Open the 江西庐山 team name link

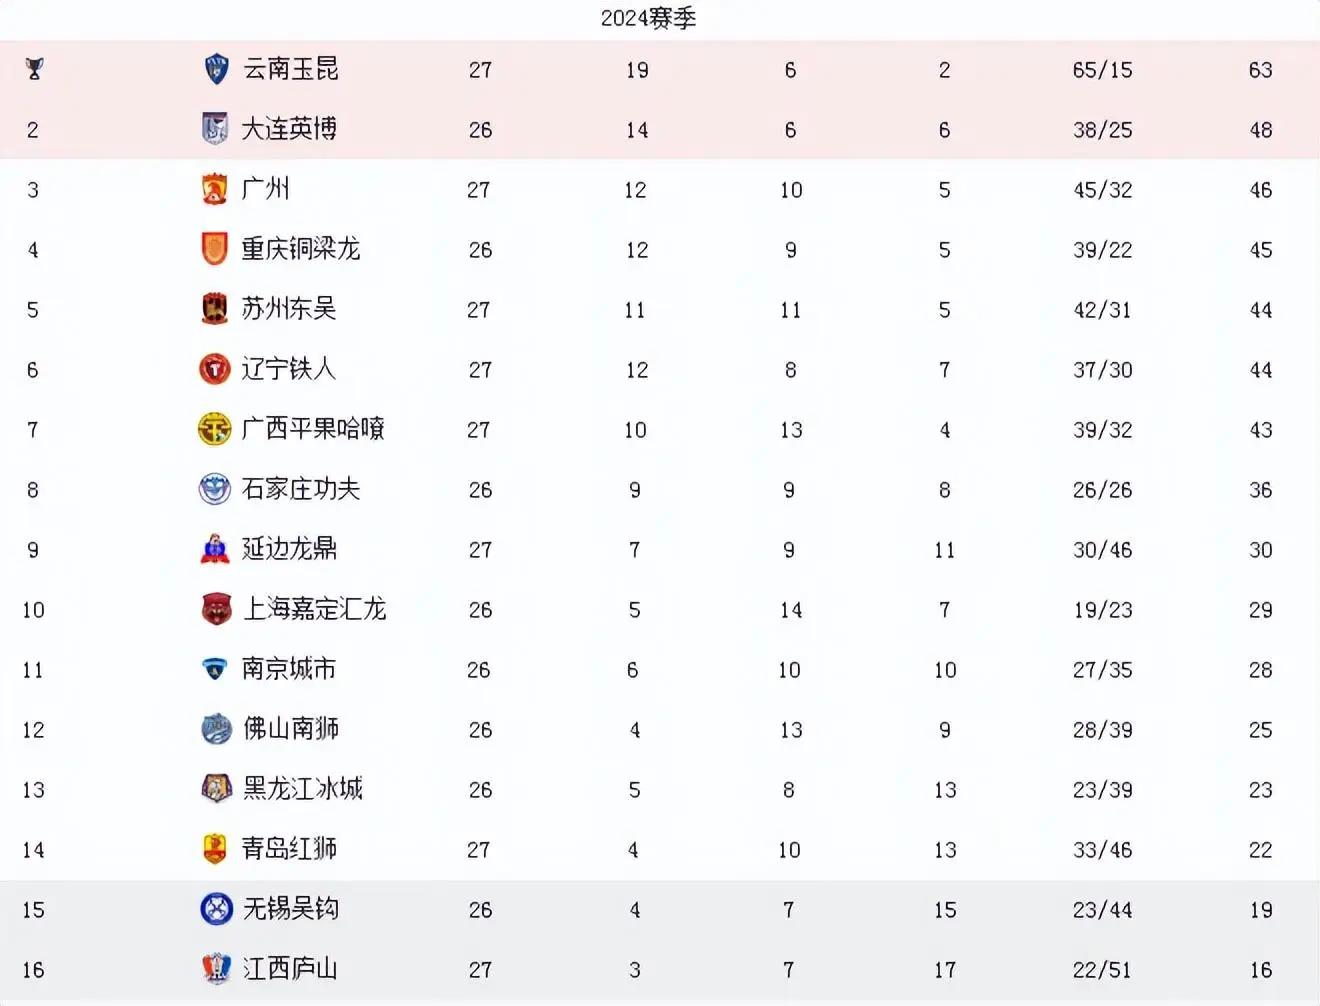(x=291, y=969)
